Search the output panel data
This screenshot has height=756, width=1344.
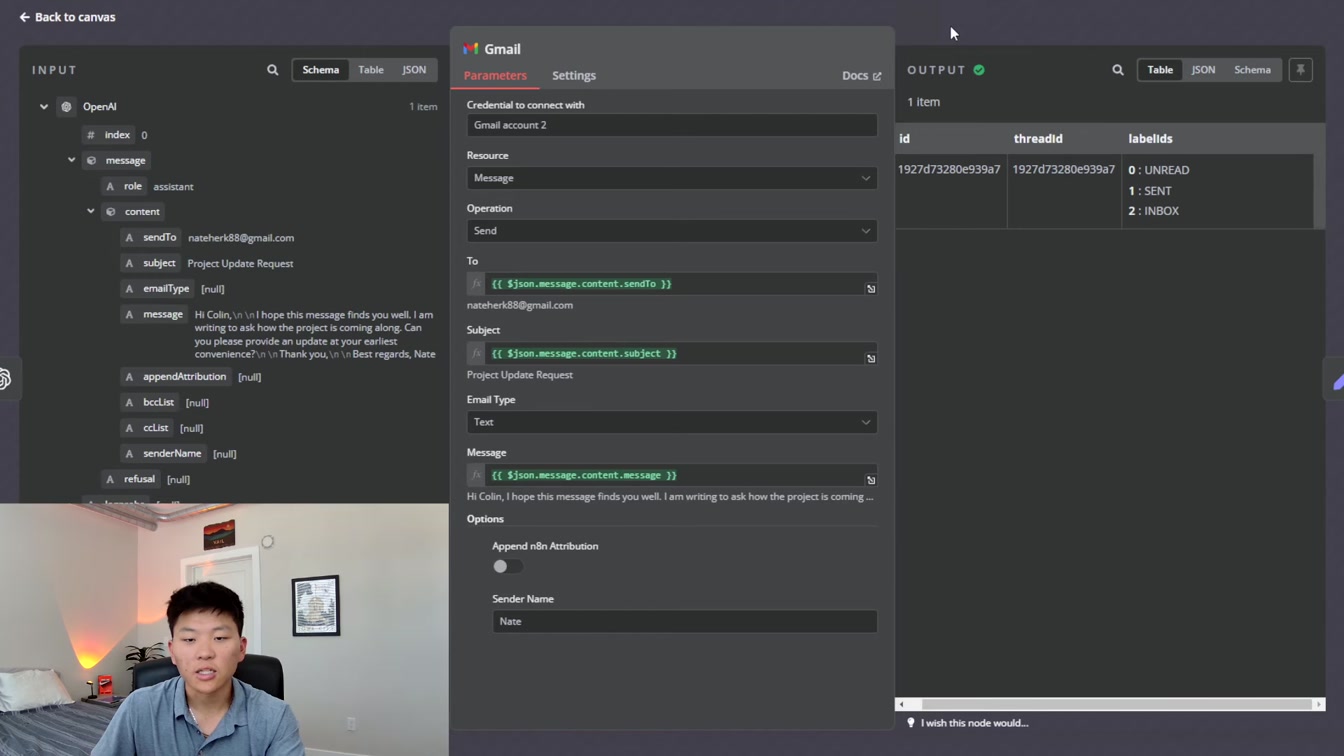[x=1118, y=70]
